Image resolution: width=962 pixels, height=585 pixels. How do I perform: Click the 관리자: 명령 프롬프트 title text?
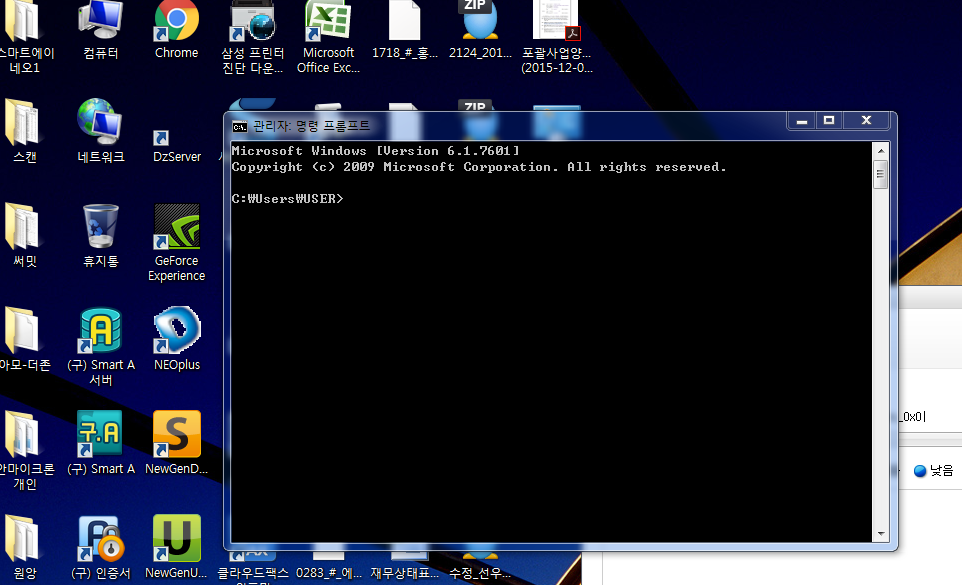click(x=312, y=126)
